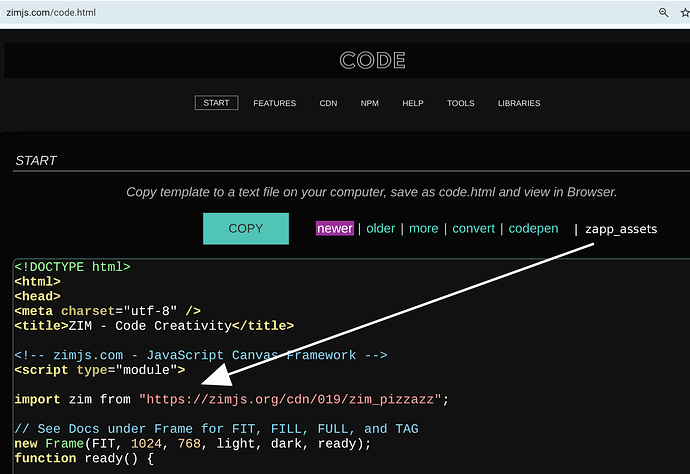
Task: Go to the NPM tab
Action: 370,103
